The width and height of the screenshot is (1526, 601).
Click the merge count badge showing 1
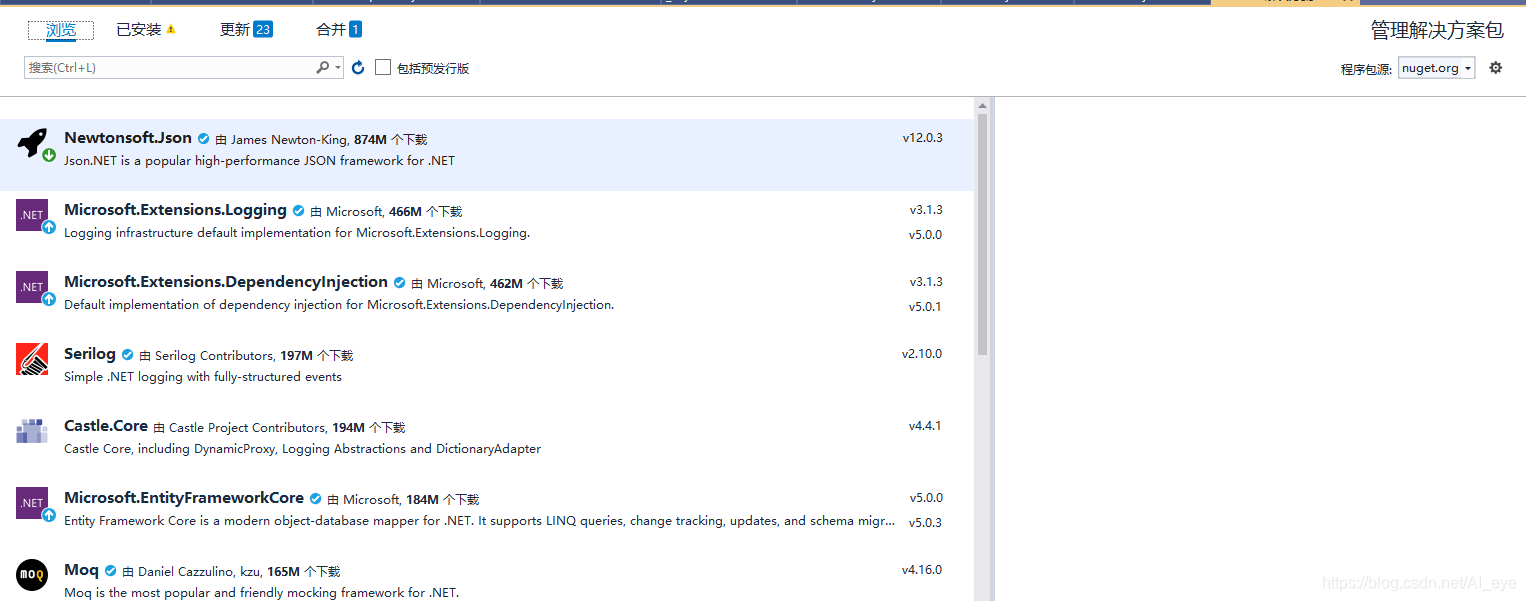[355, 30]
